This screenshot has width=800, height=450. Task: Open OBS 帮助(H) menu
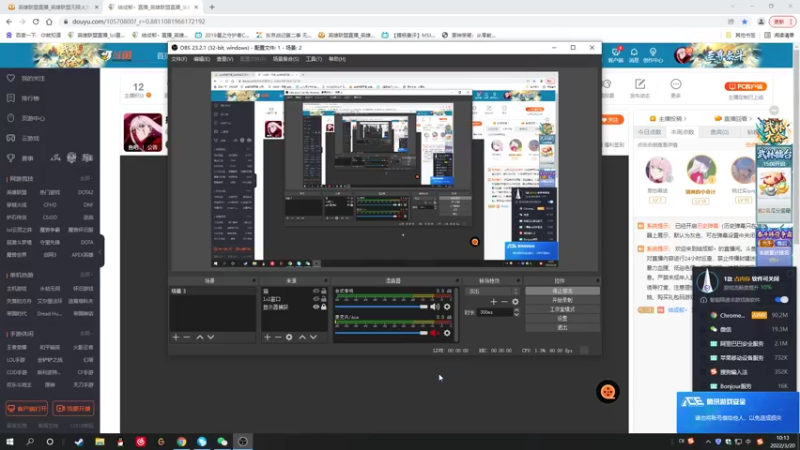[337, 59]
